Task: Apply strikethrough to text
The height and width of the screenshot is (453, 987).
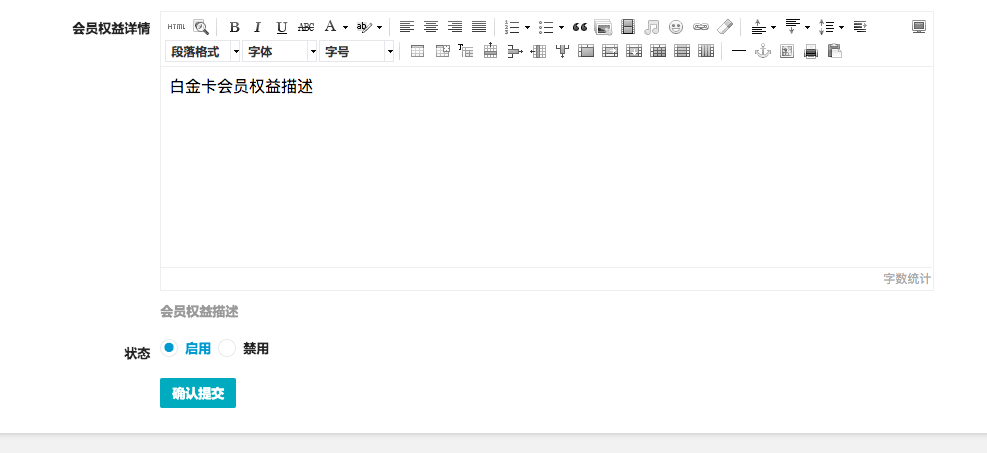Action: [306, 27]
